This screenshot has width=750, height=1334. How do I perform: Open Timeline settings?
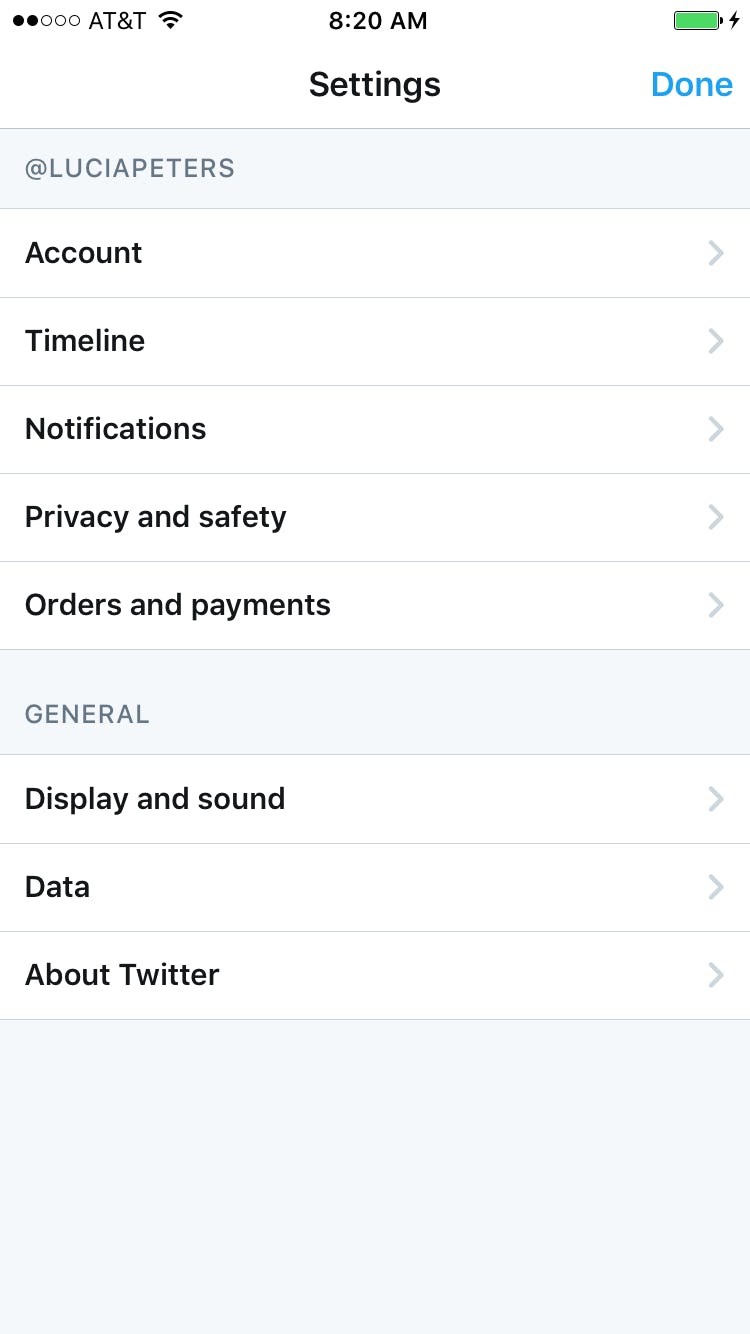click(x=85, y=341)
